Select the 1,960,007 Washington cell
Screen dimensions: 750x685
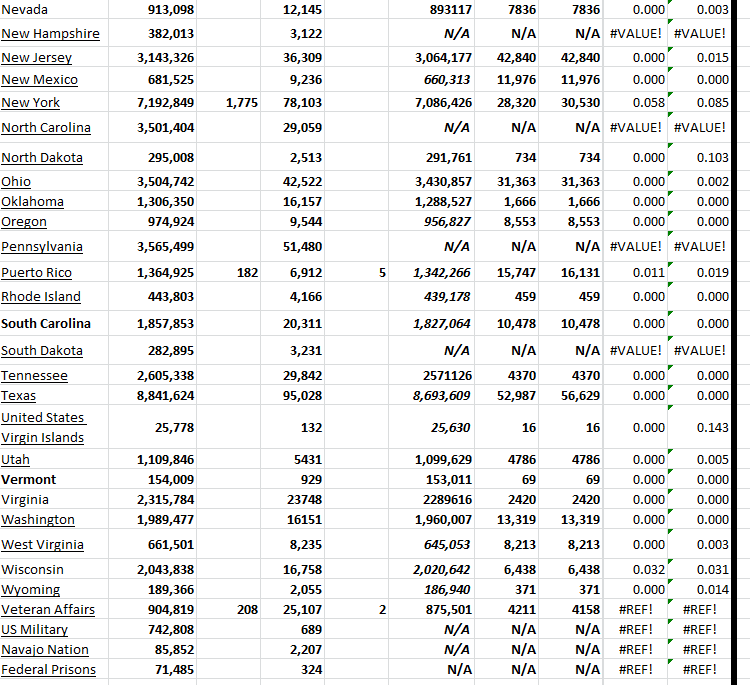click(x=432, y=519)
